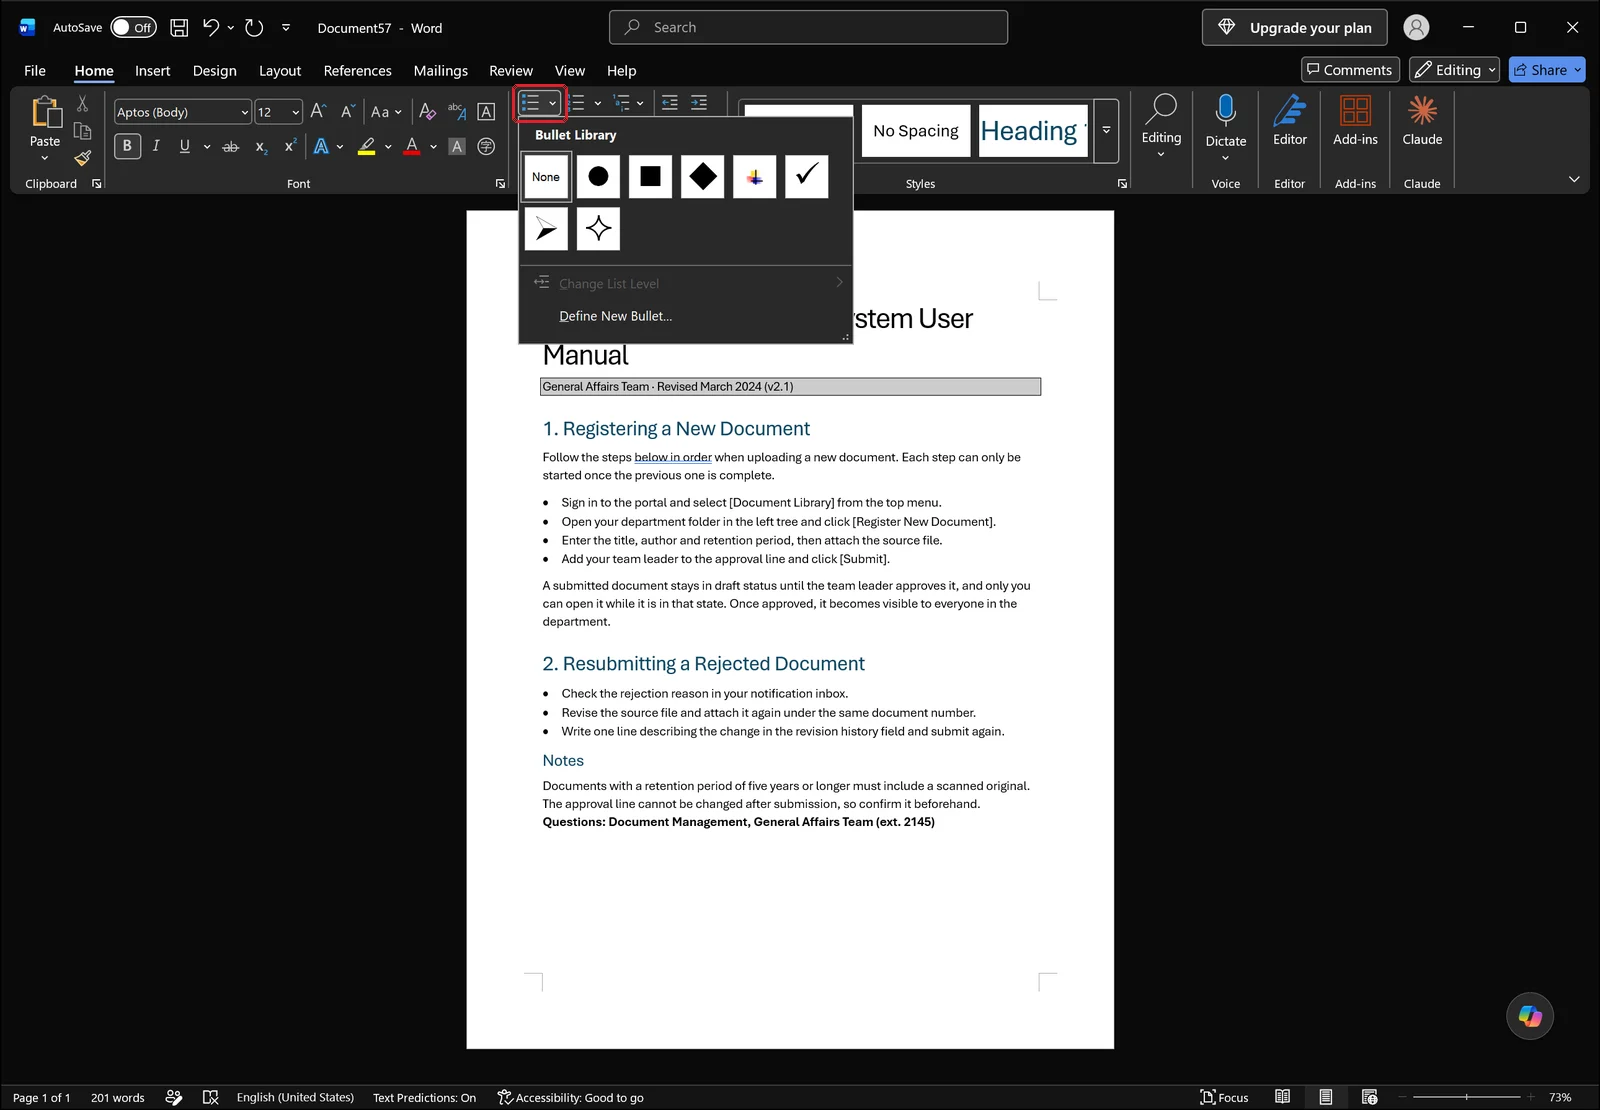Click the Cut scissors icon
1600x1110 pixels.
(83, 104)
